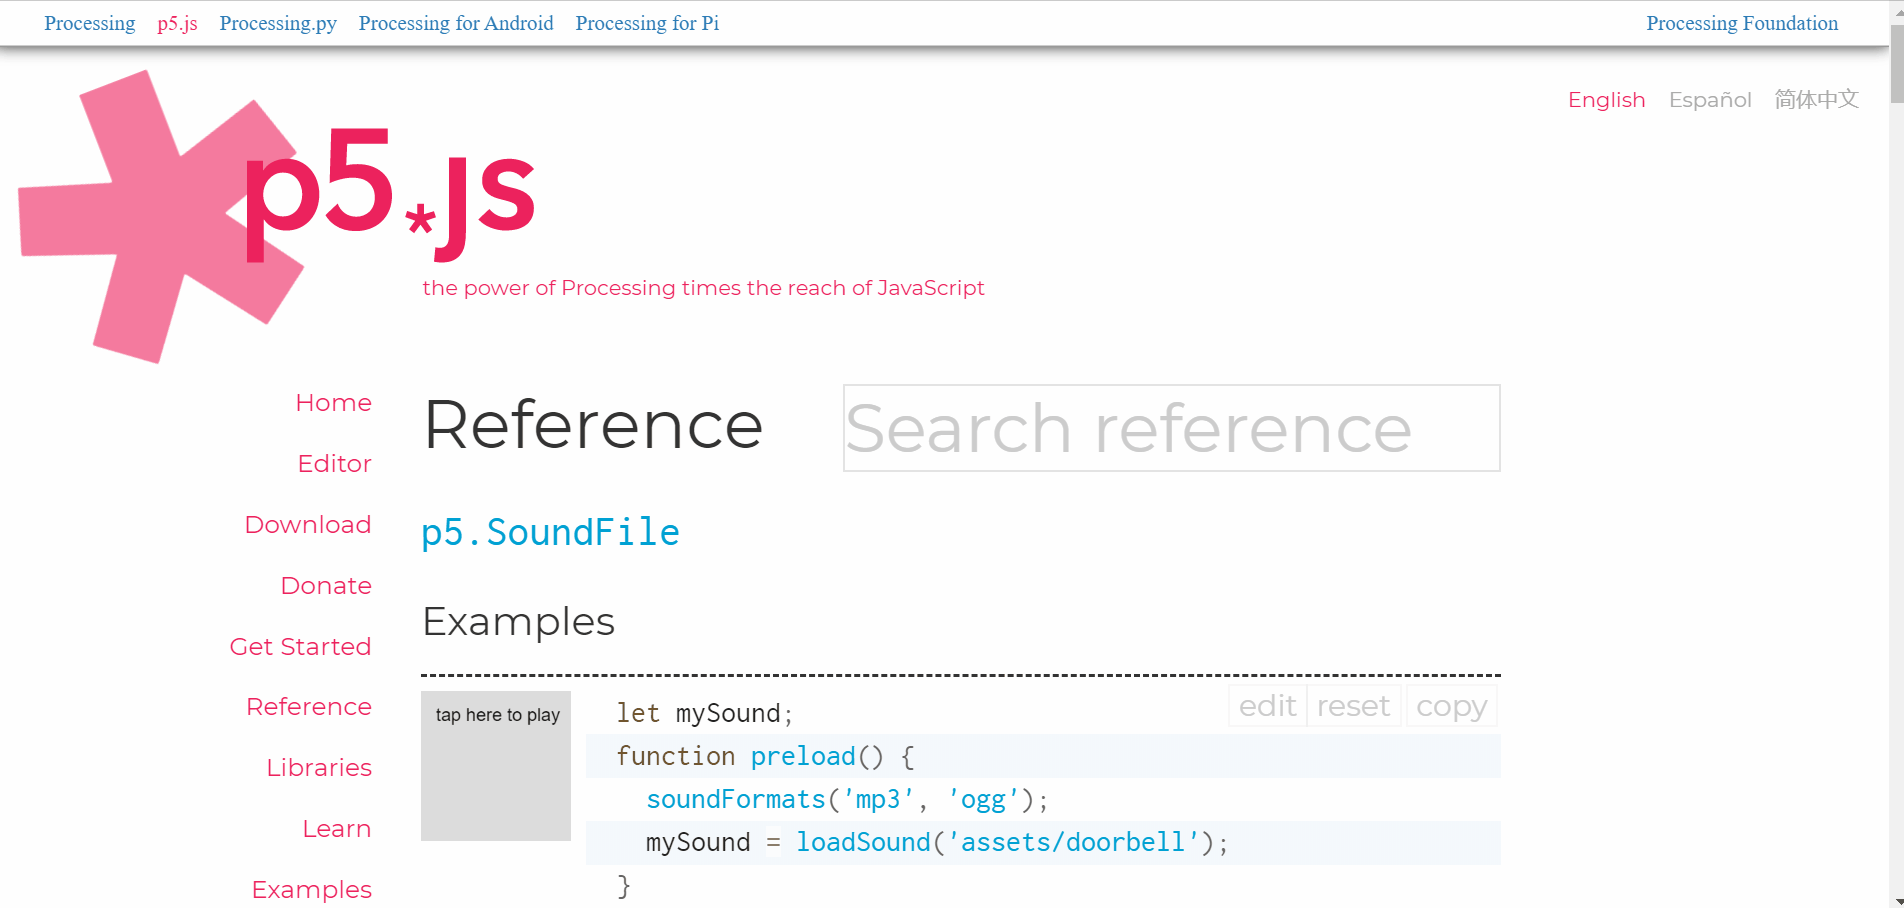Open Donate page from sidebar
Viewport: 1904px width, 908px height.
tap(326, 585)
